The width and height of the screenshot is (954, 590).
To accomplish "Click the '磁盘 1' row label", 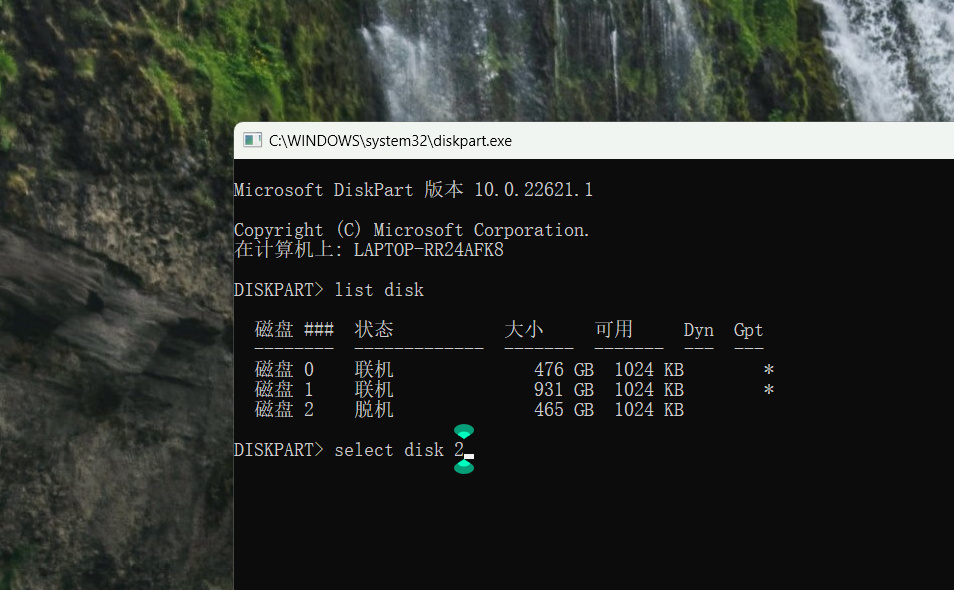I will click(284, 390).
